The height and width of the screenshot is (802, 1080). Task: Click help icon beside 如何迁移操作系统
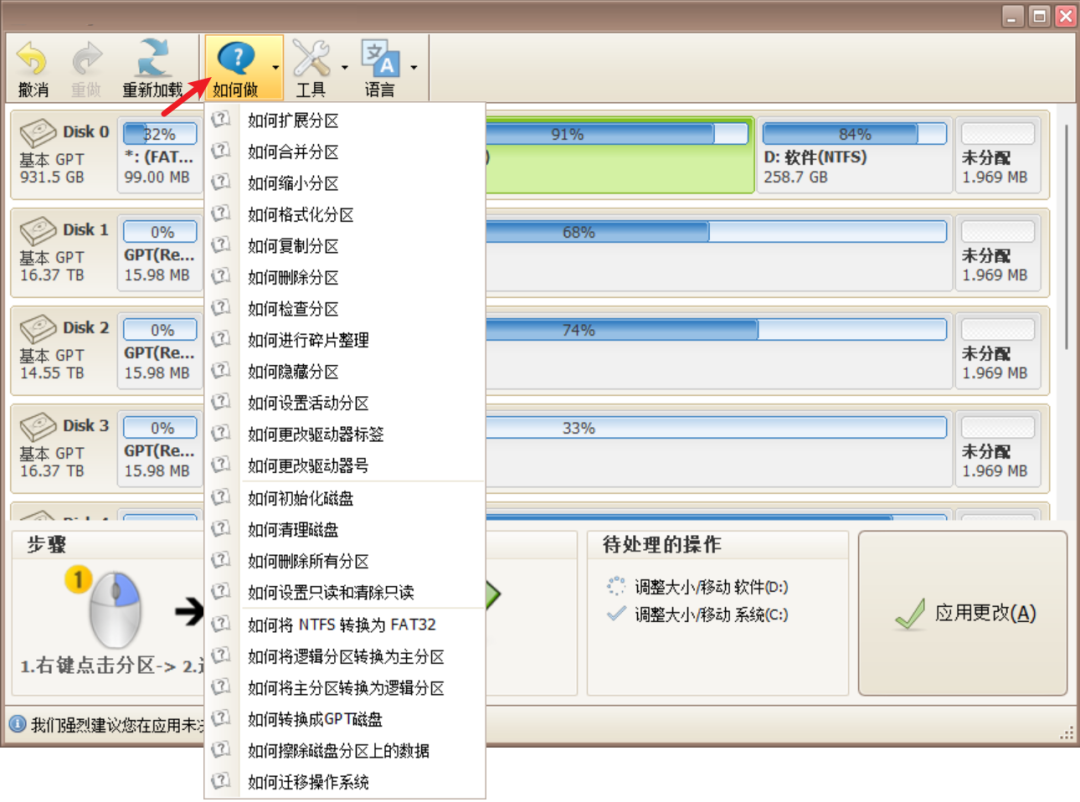(x=220, y=781)
